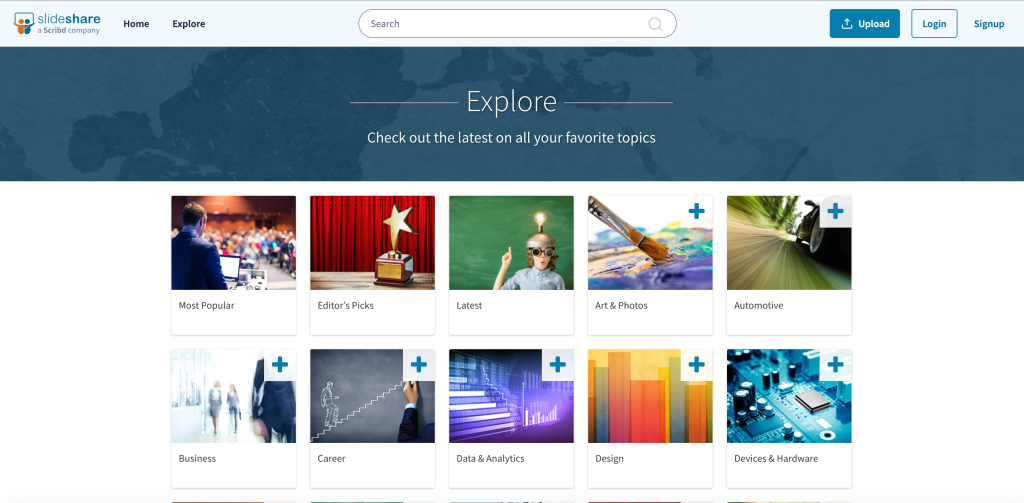1024x503 pixels.
Task: Follow Art & Photos with plus icon
Action: click(696, 212)
